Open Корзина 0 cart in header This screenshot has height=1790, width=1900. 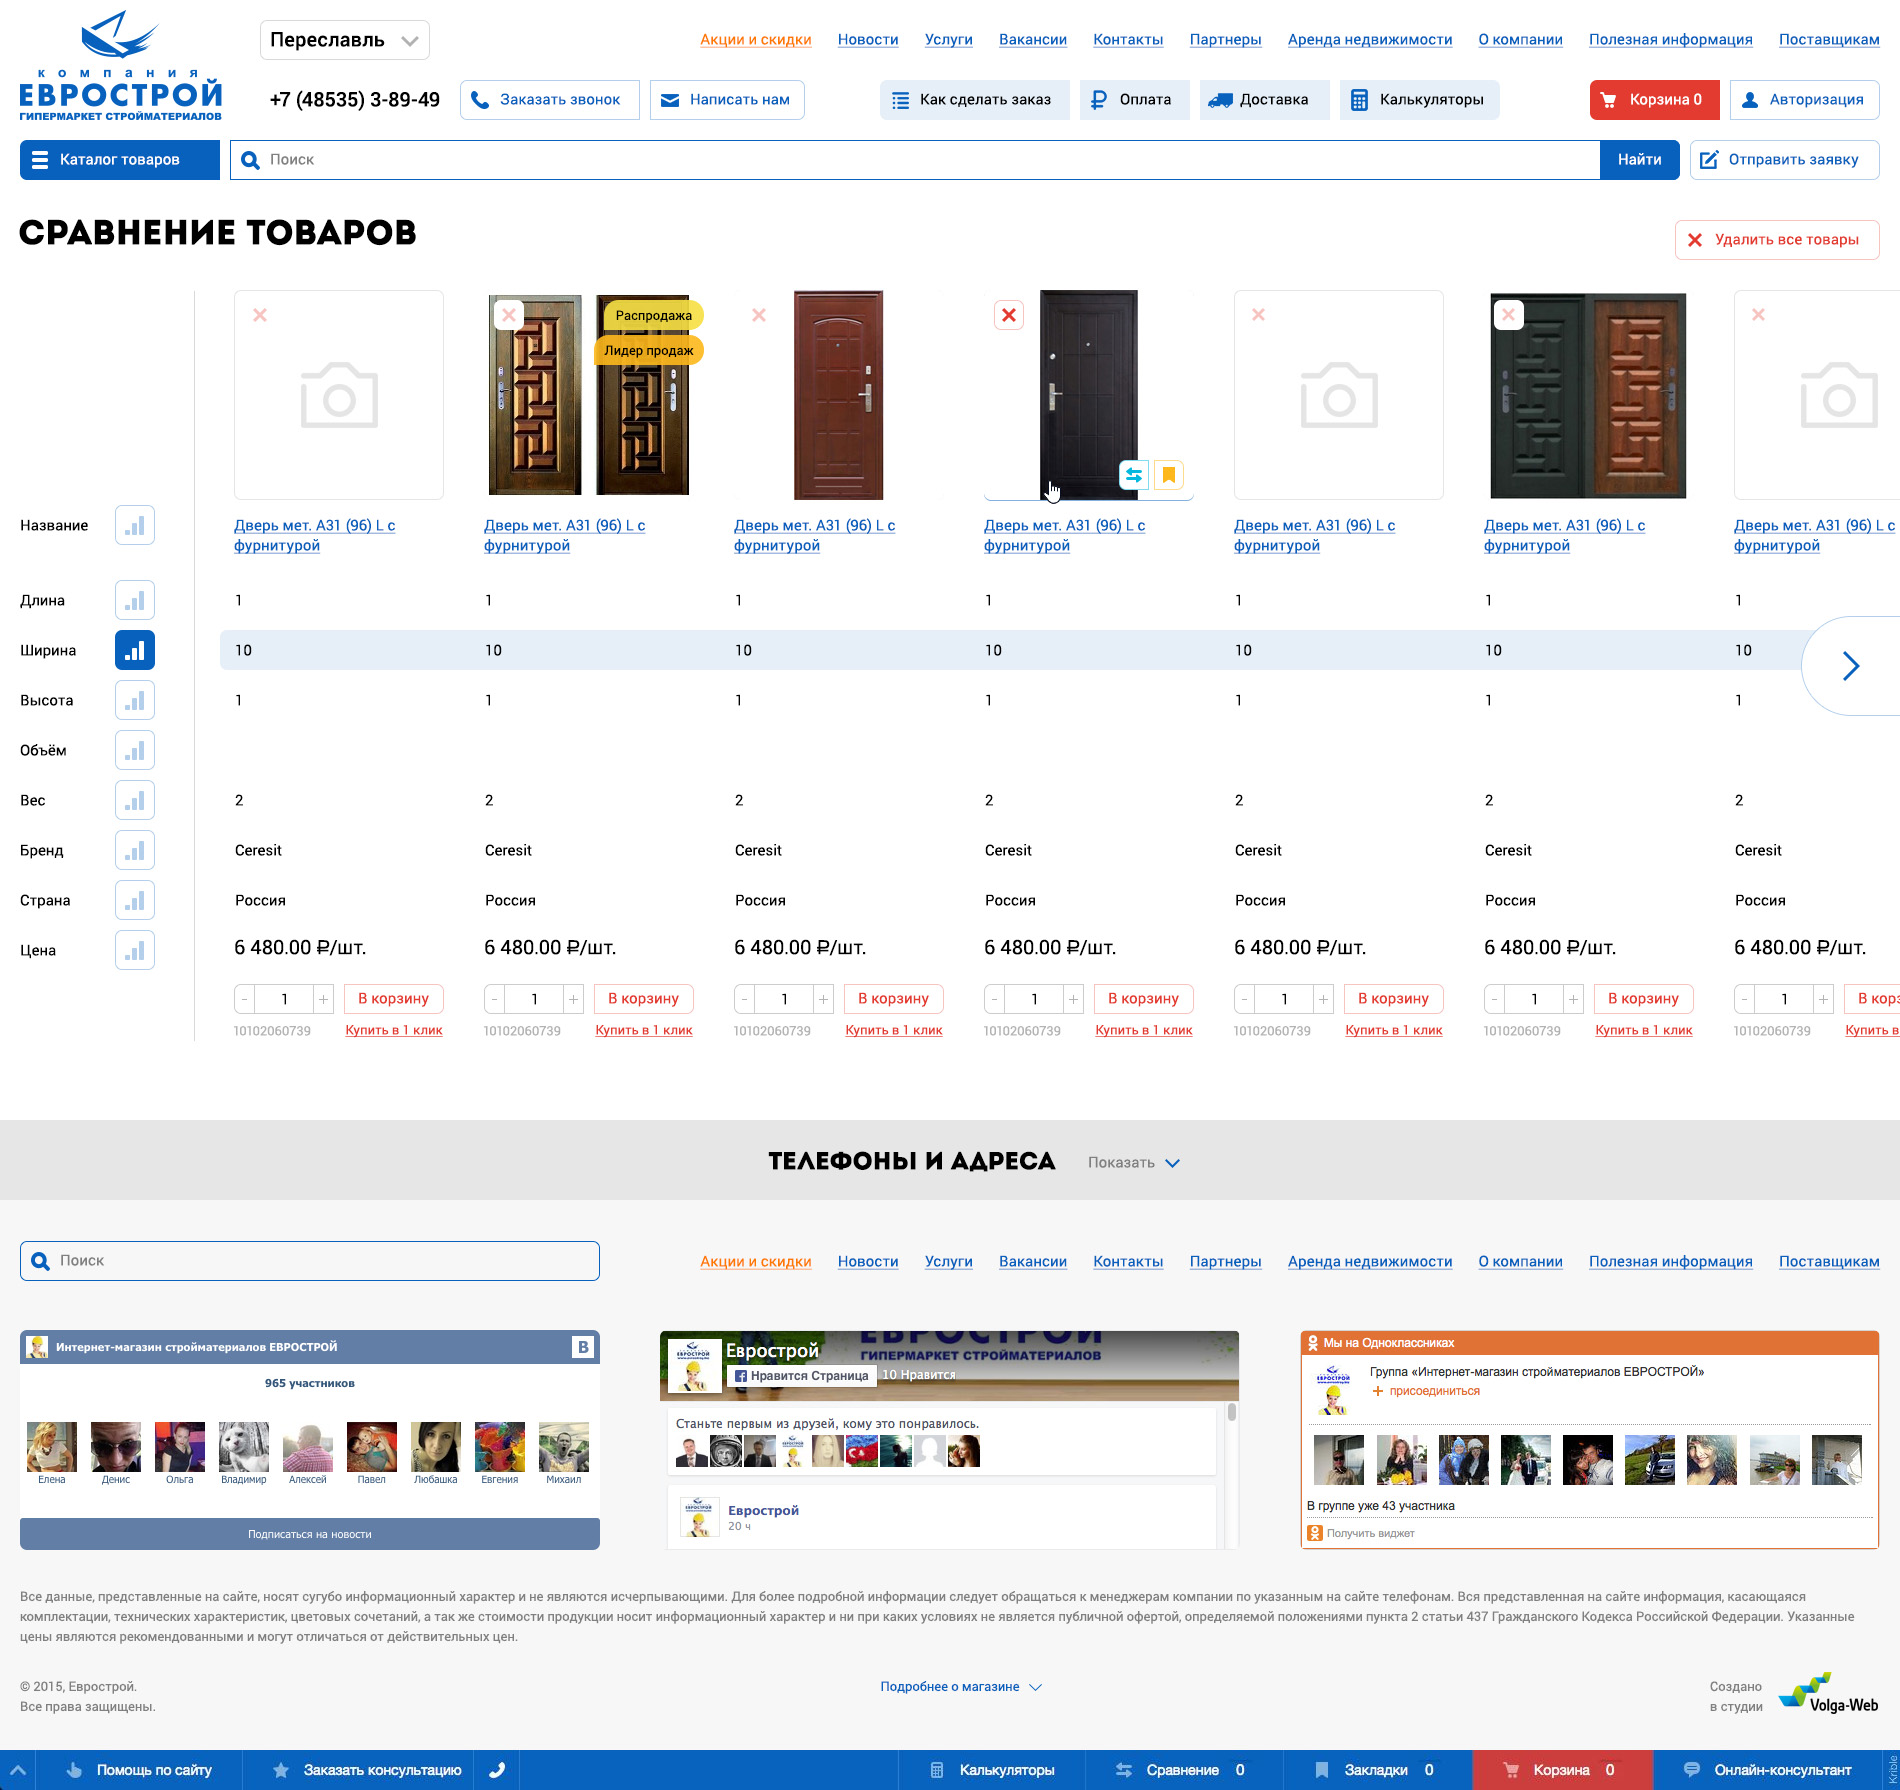(1654, 100)
